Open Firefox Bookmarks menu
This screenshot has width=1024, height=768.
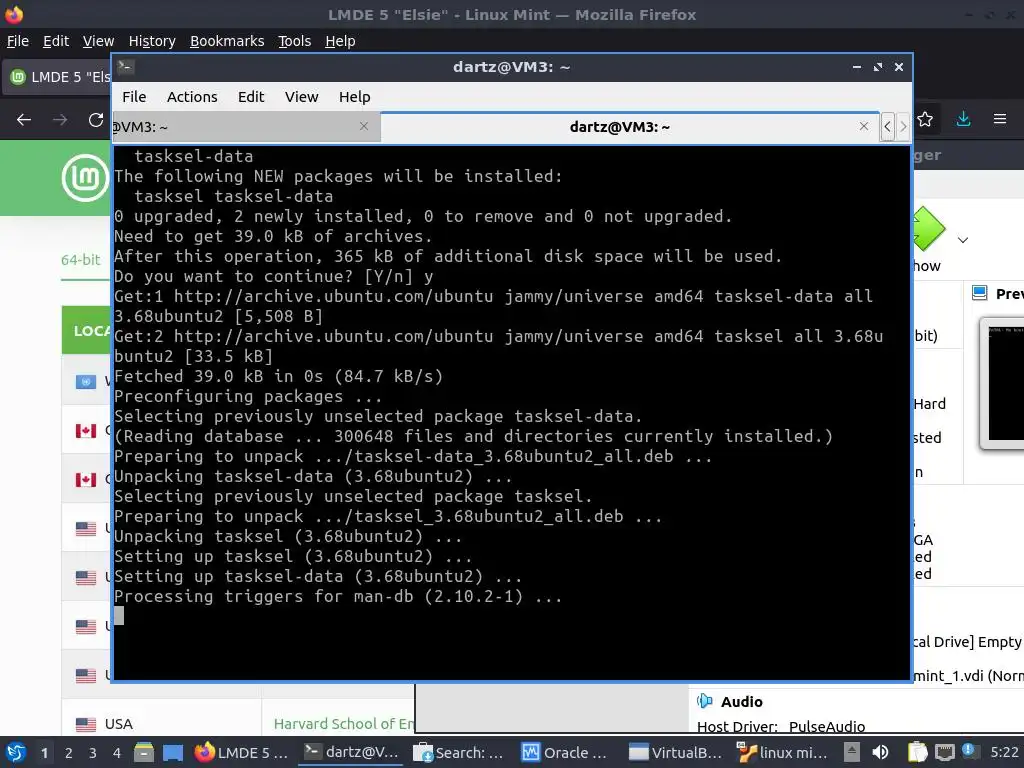[x=227, y=41]
